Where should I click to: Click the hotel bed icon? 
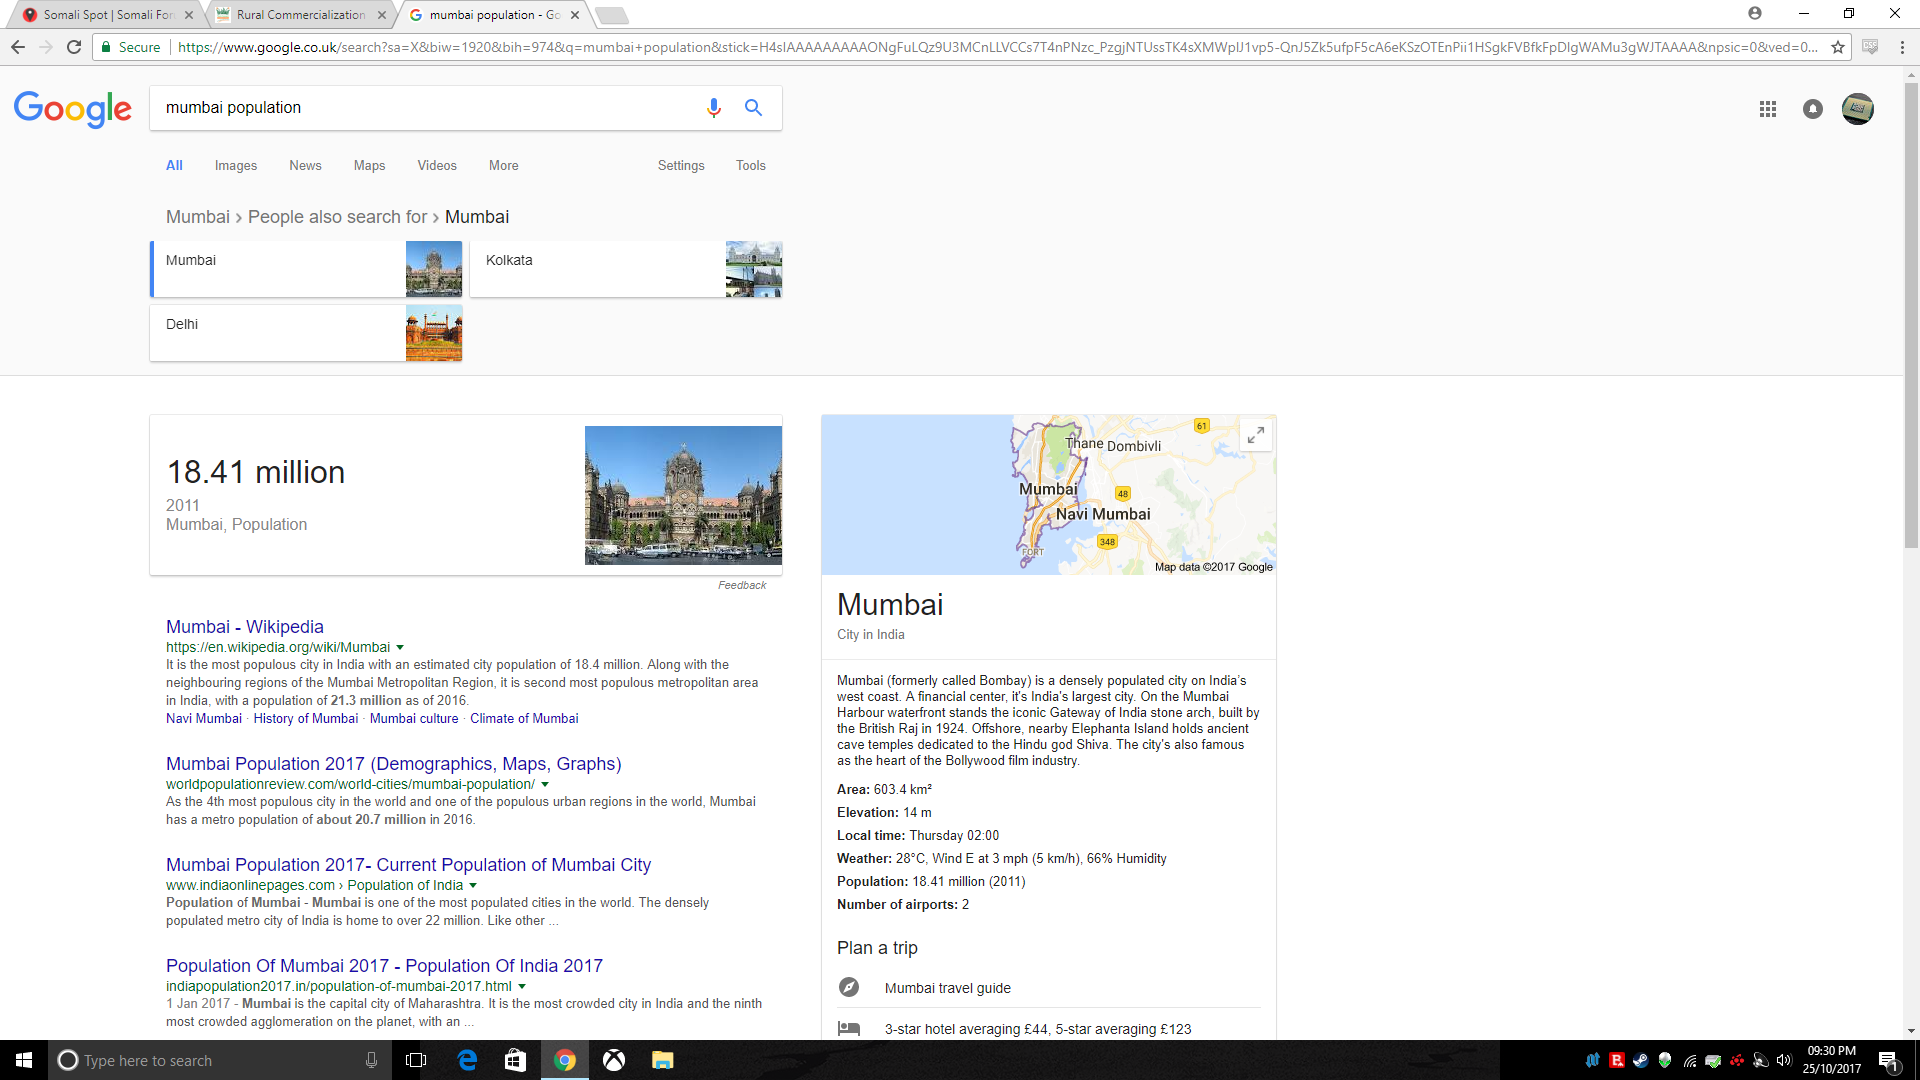(x=849, y=1028)
